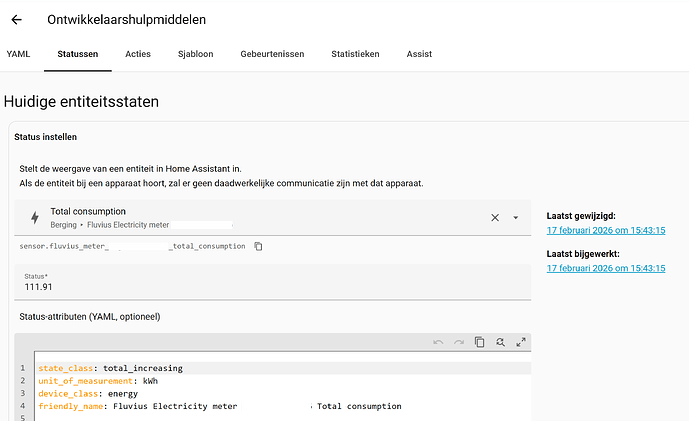Copy the YAML editor contents
Viewport: 689px width, 421px height.
click(479, 342)
